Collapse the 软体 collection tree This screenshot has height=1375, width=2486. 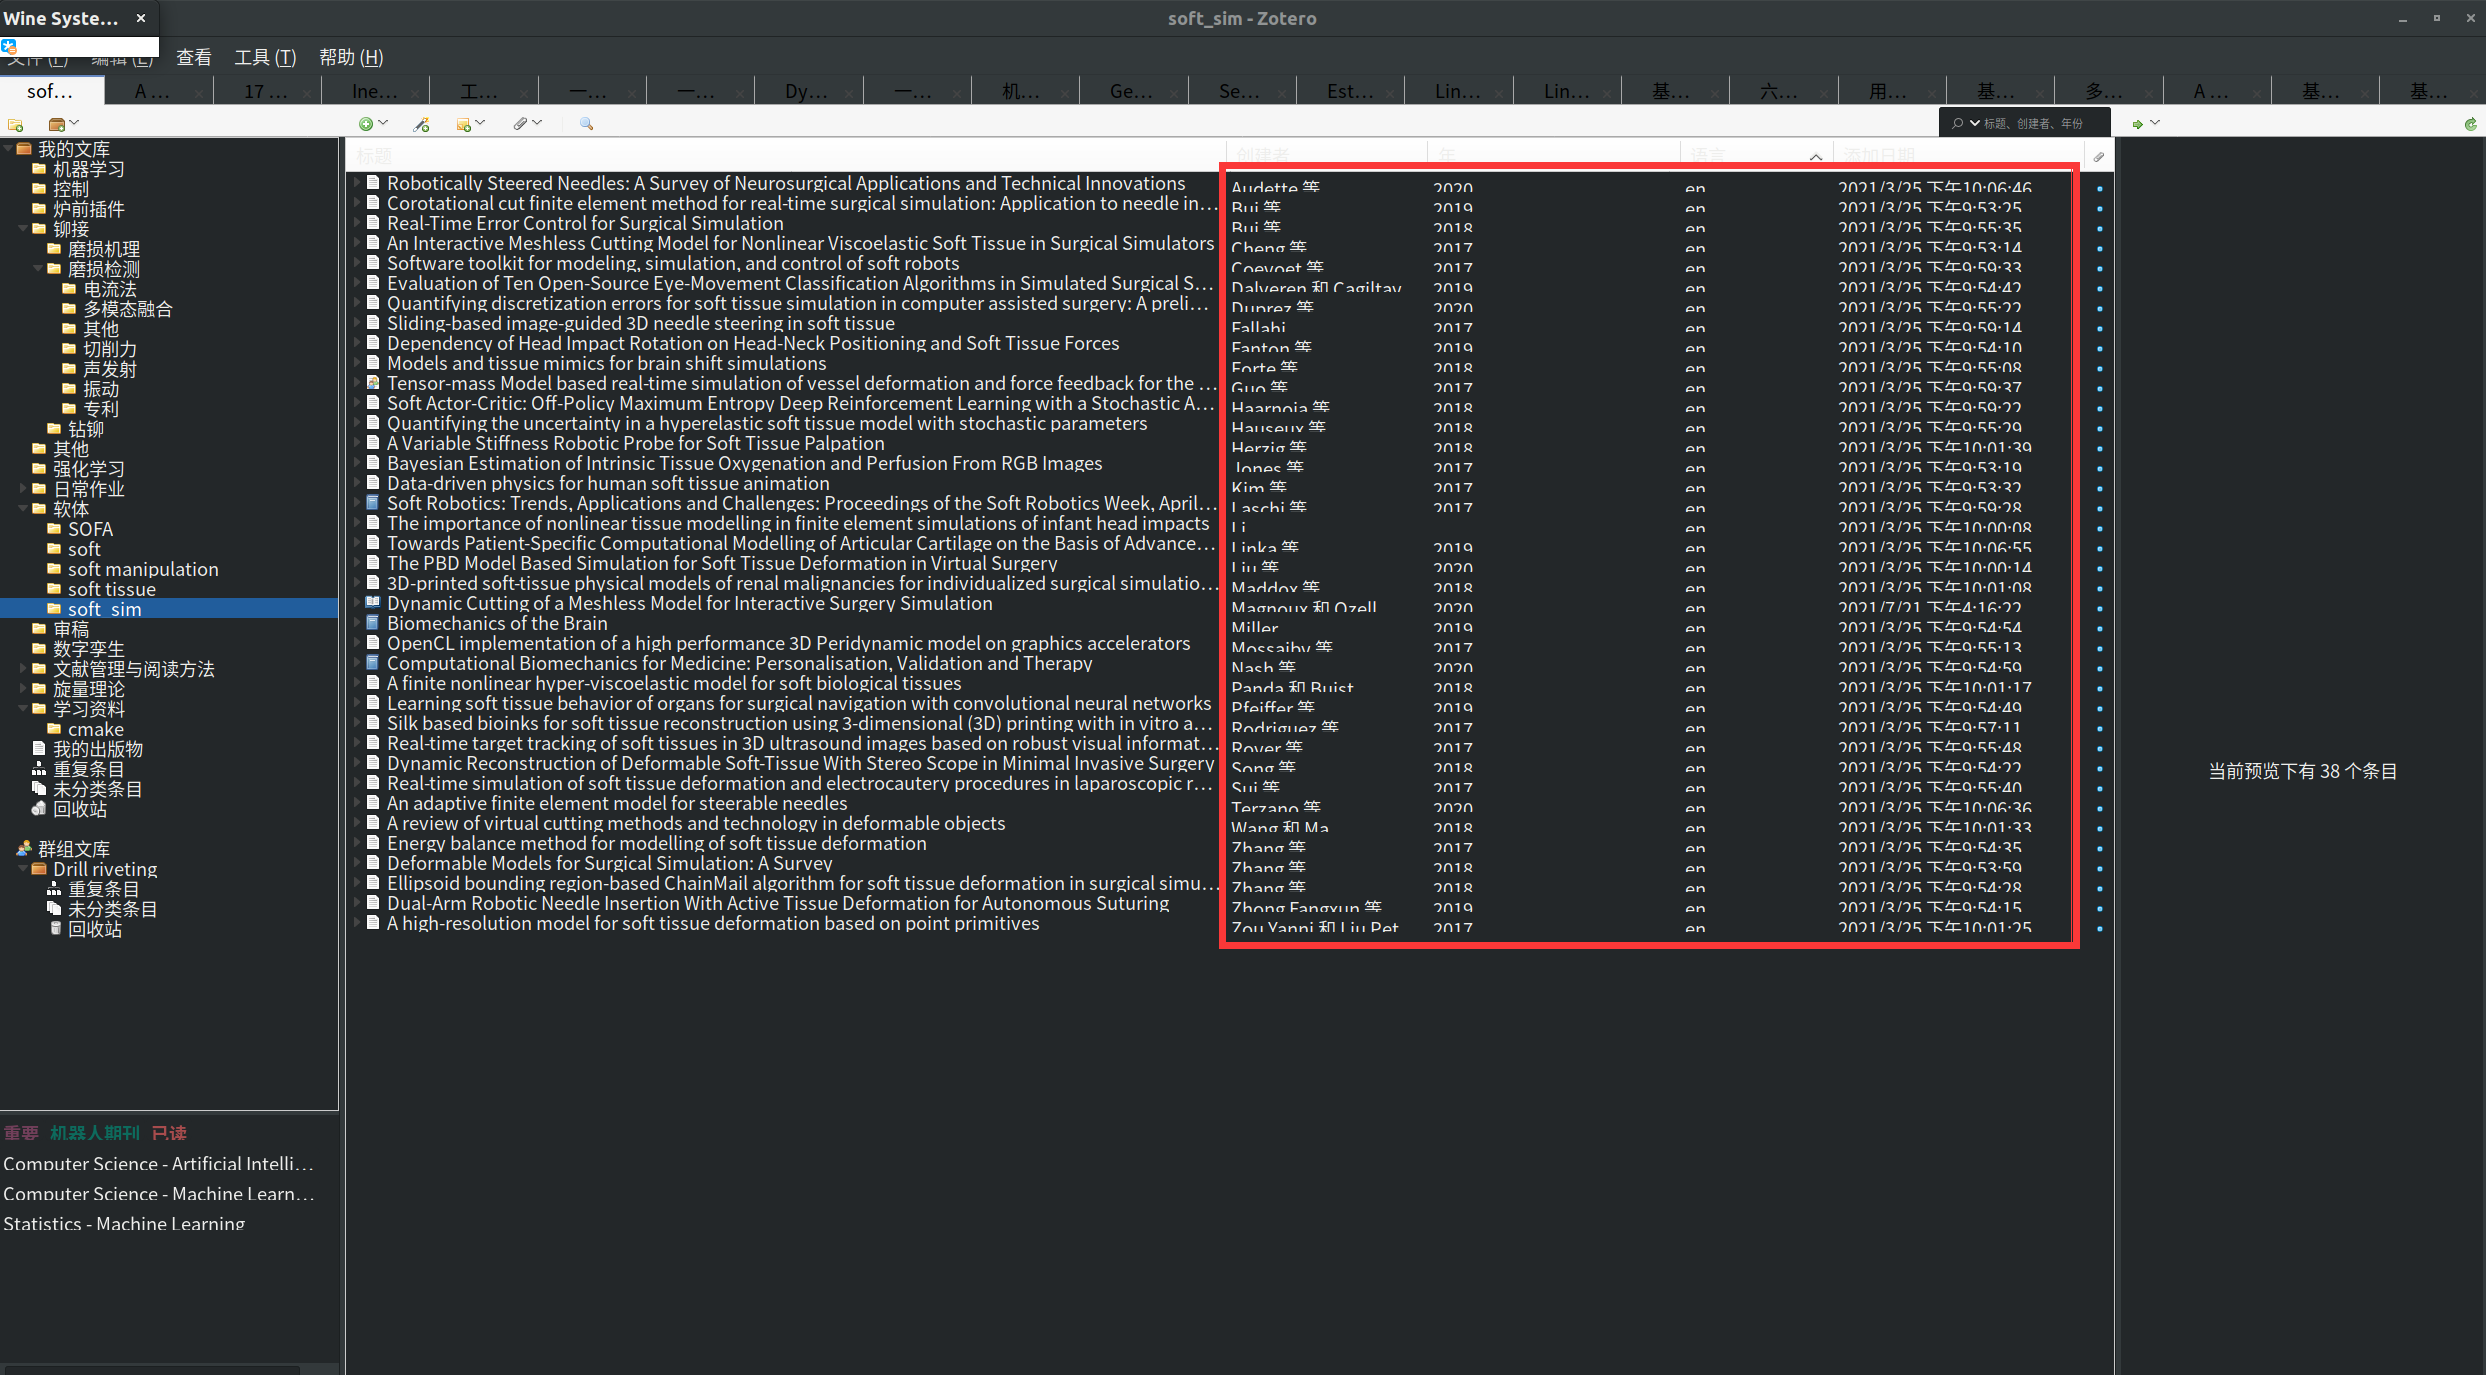pyautogui.click(x=23, y=509)
